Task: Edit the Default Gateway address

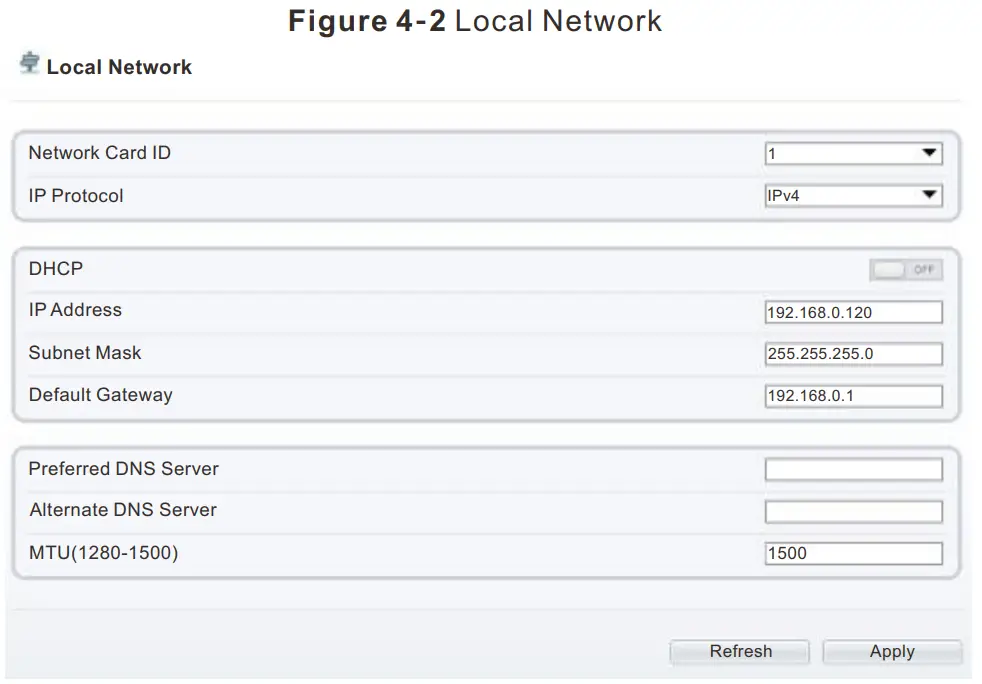Action: [852, 395]
